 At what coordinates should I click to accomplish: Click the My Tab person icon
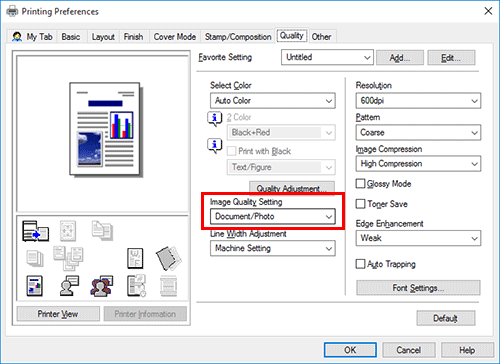(17, 37)
